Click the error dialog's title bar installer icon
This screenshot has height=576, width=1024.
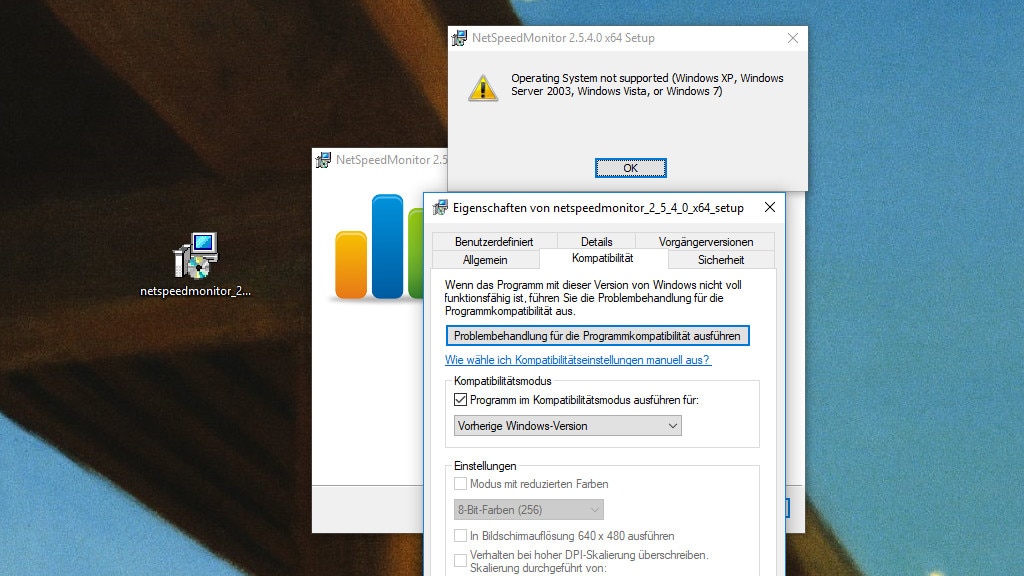[x=460, y=38]
